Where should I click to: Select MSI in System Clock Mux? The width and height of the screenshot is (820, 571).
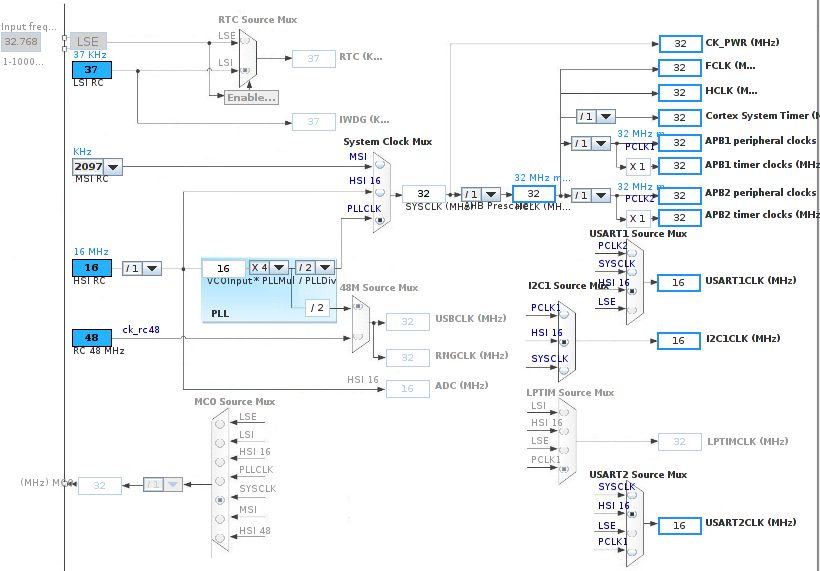380,164
